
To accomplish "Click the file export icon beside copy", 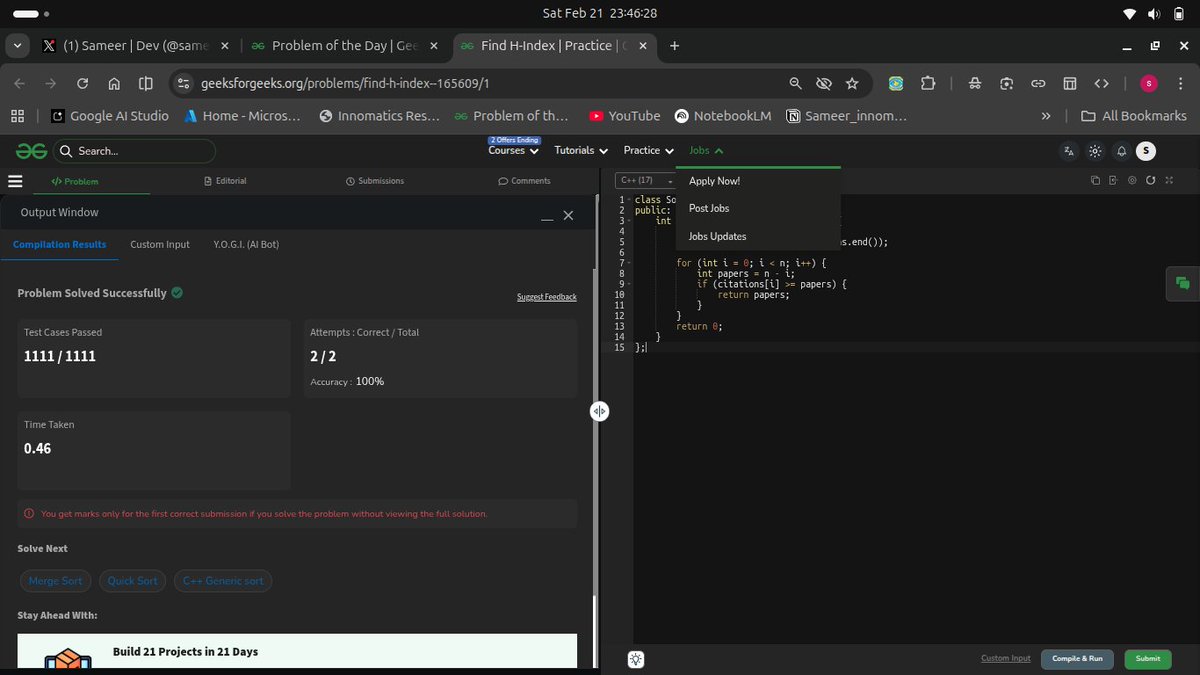I will pyautogui.click(x=1113, y=180).
